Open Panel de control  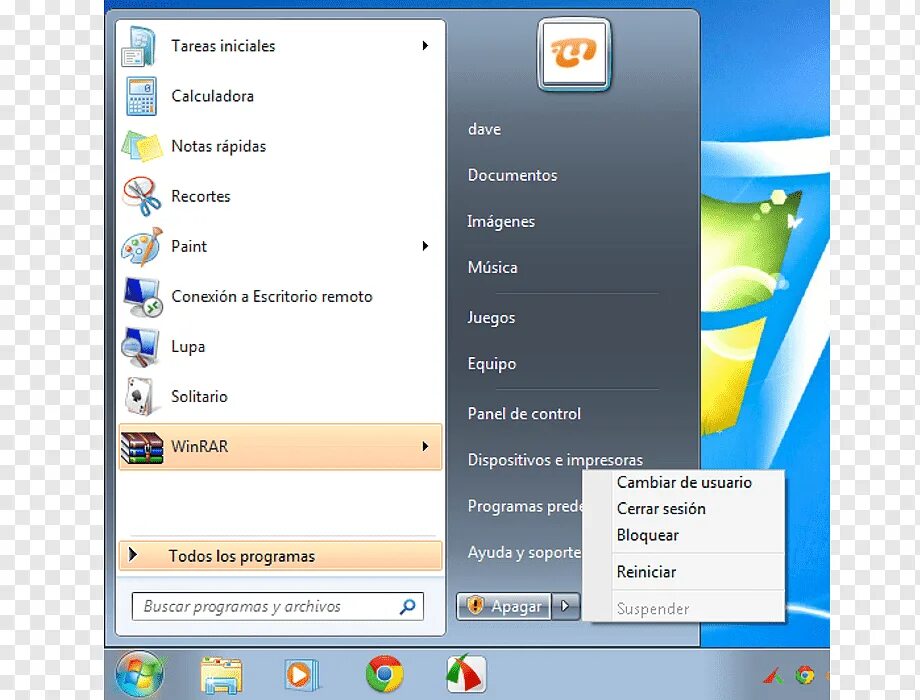[x=524, y=414]
